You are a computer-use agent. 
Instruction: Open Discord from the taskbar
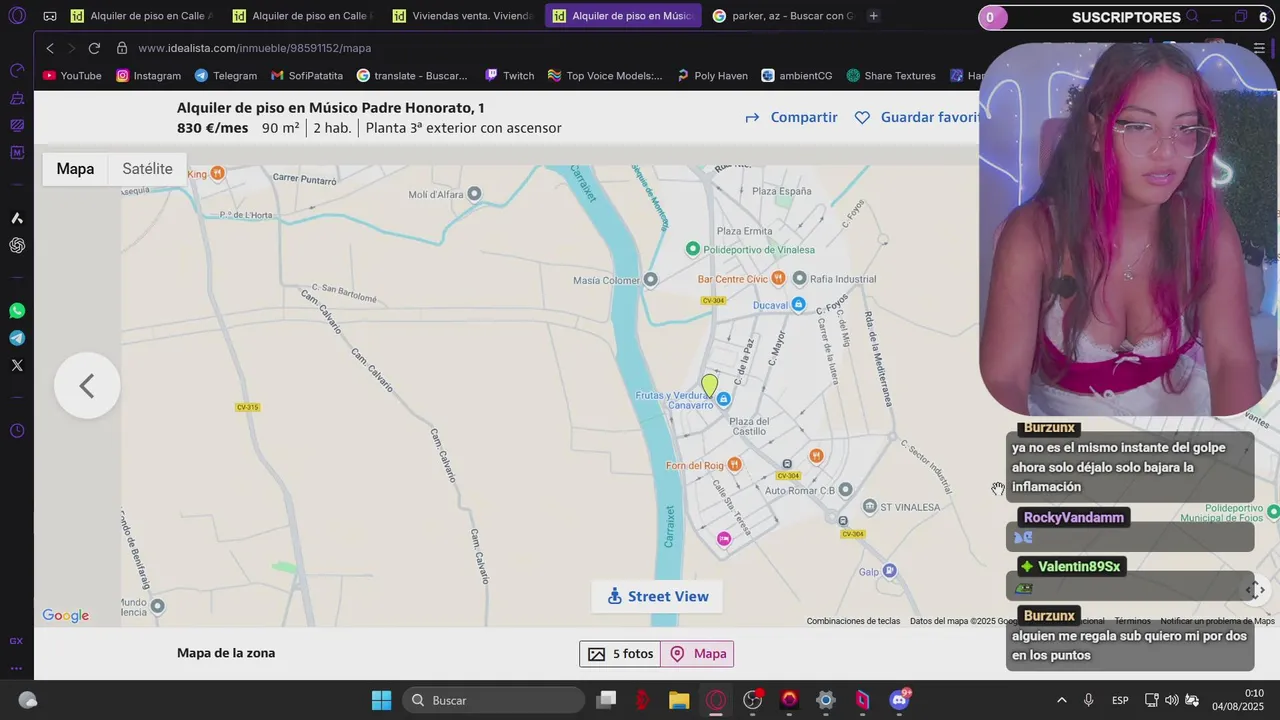point(899,700)
